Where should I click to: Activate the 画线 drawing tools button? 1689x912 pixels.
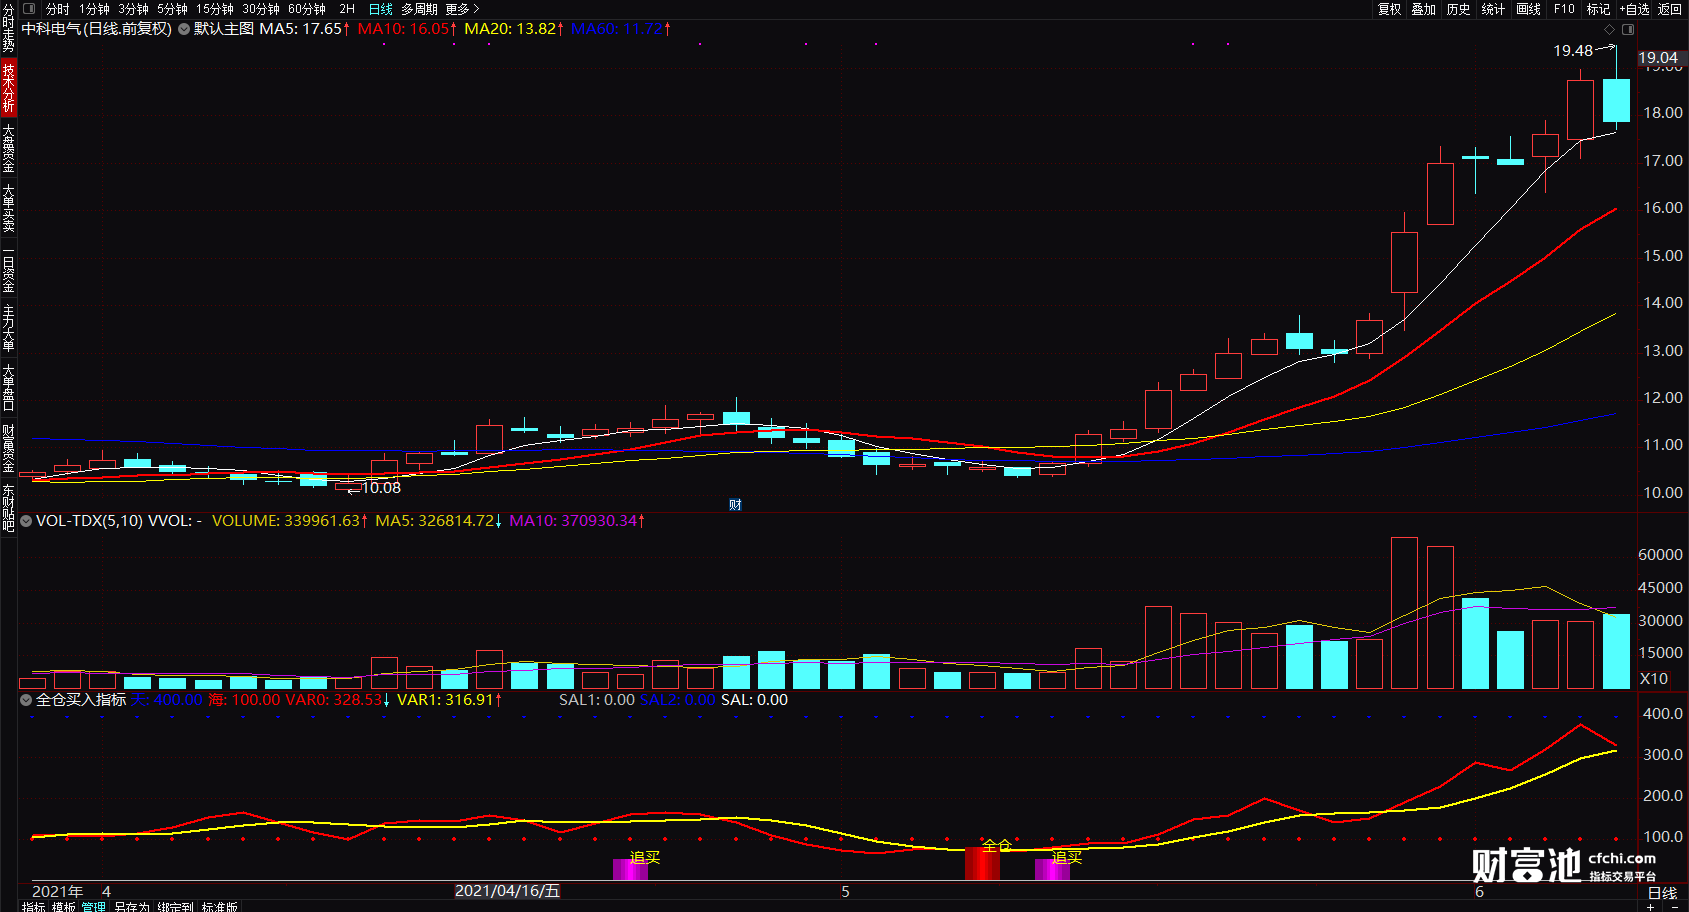tap(1528, 9)
